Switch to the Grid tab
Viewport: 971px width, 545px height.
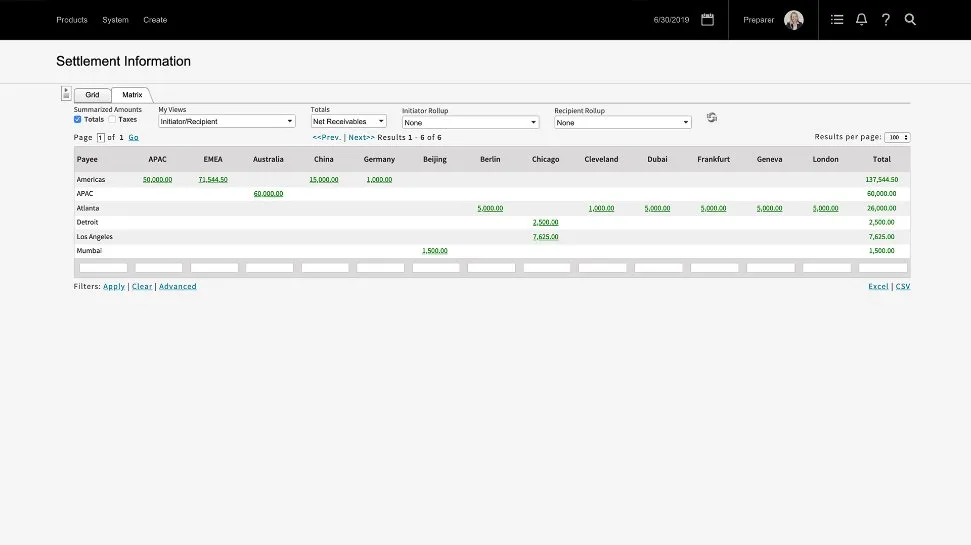click(x=92, y=95)
